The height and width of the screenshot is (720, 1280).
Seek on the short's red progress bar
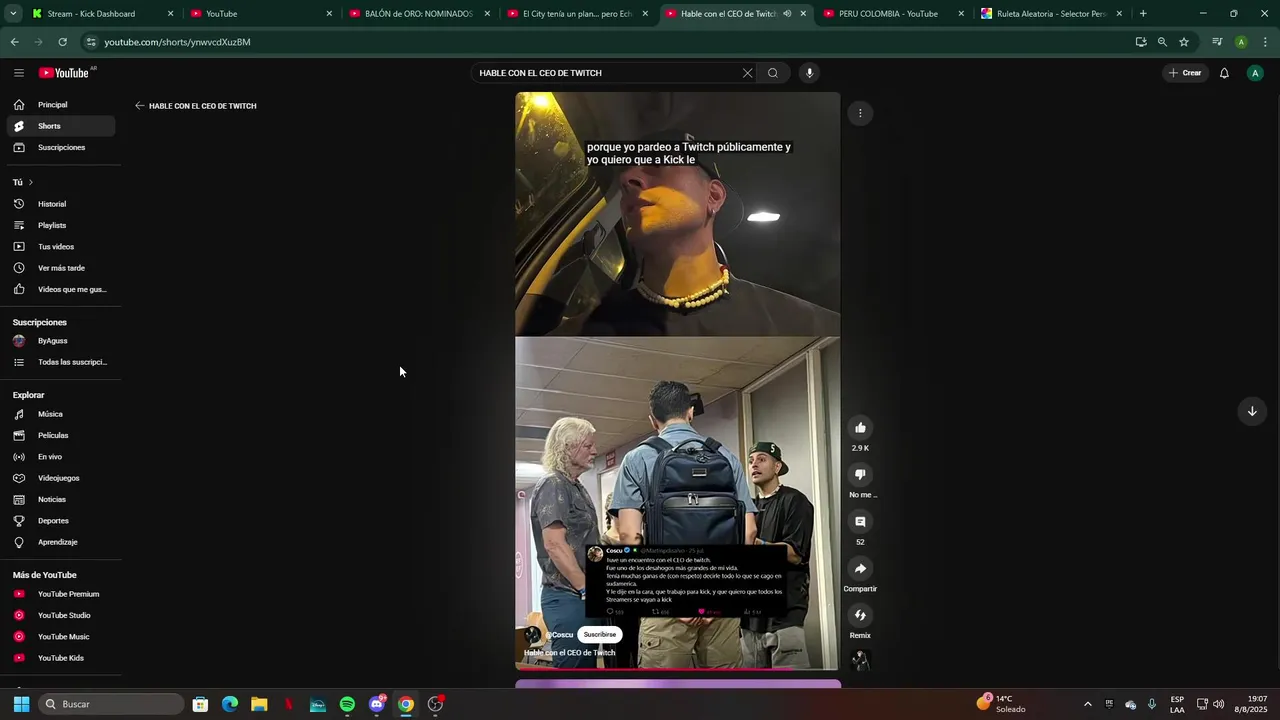point(678,669)
